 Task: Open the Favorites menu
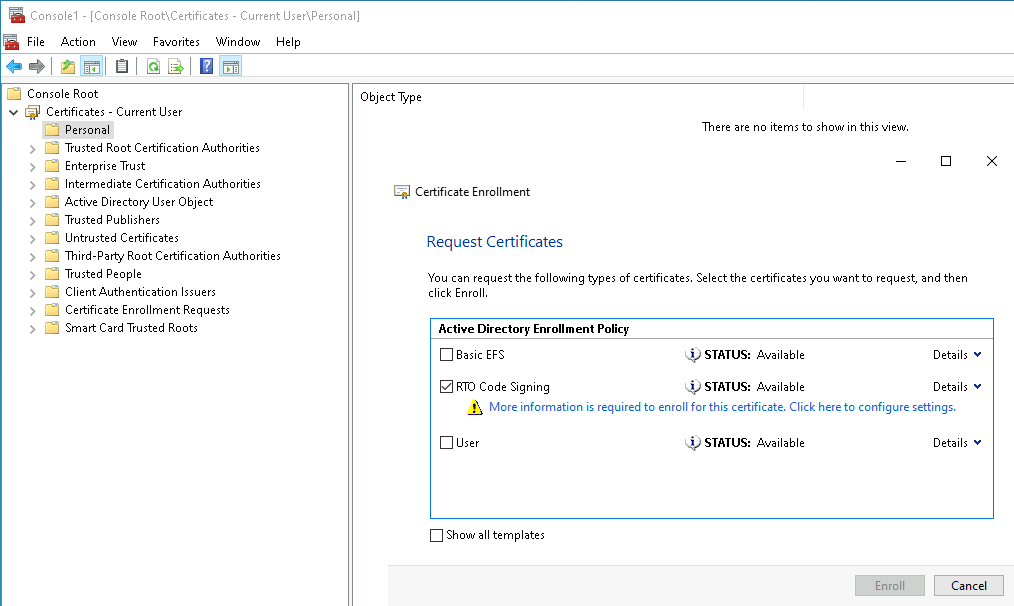[x=176, y=42]
